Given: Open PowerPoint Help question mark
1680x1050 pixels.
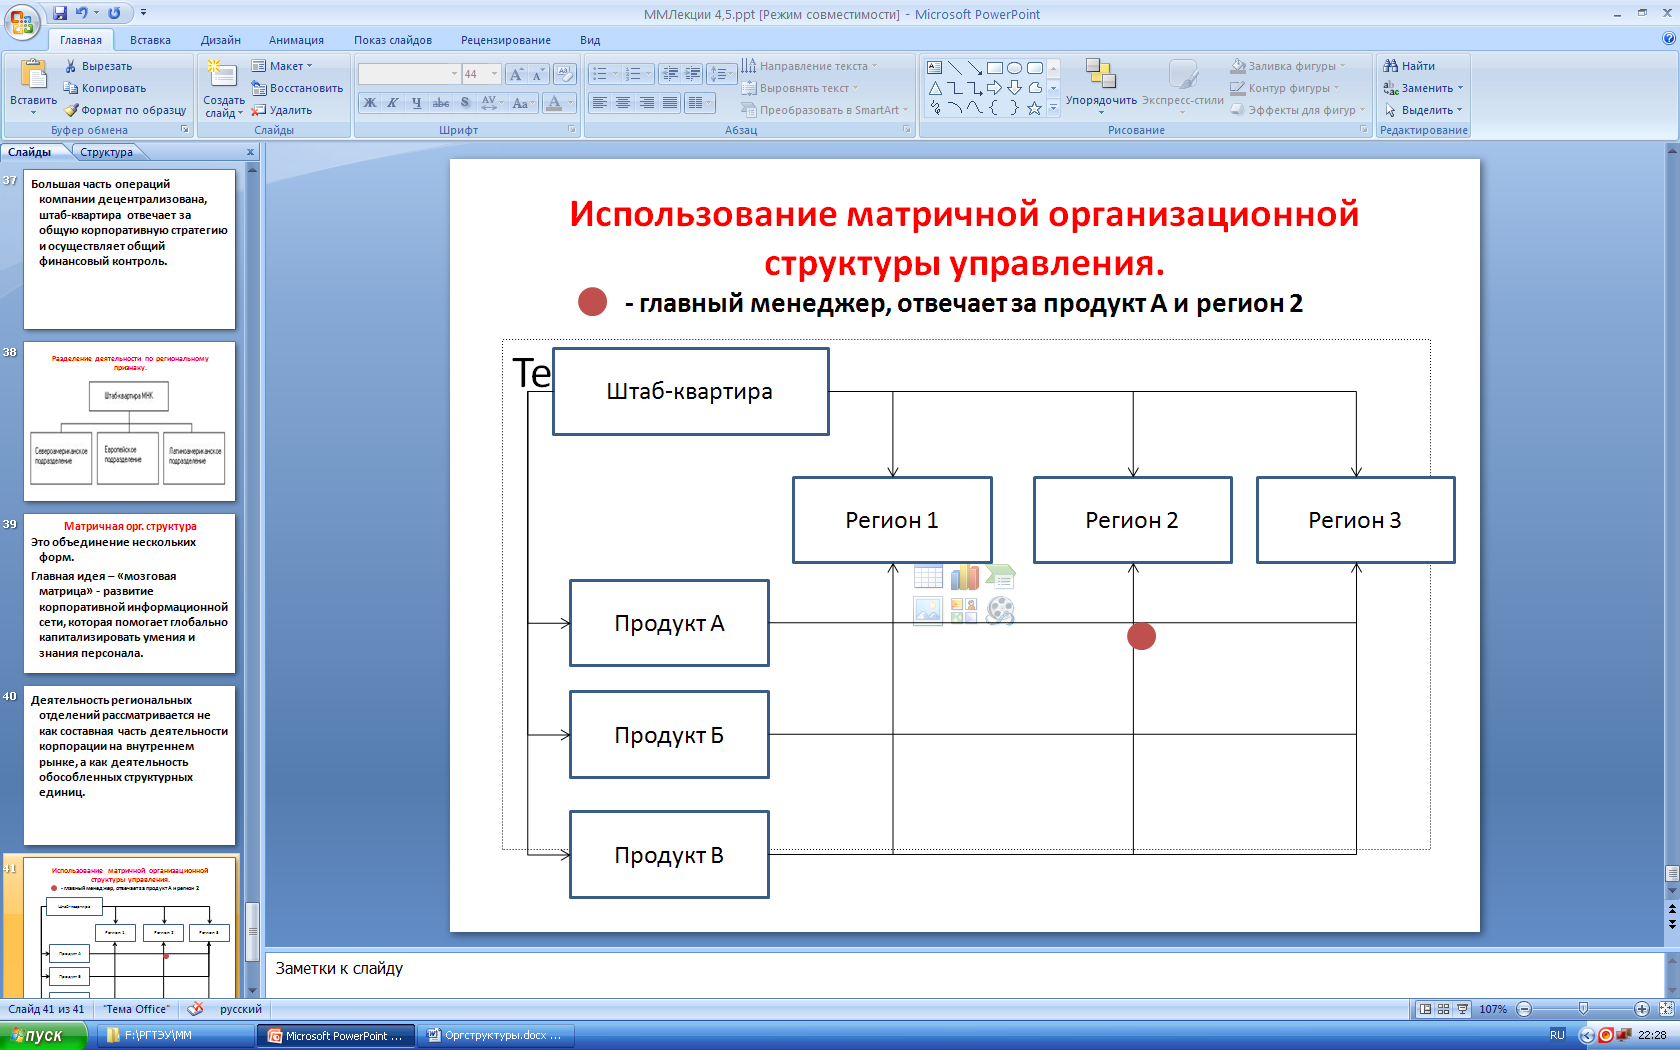Looking at the screenshot, I should coord(1668,39).
